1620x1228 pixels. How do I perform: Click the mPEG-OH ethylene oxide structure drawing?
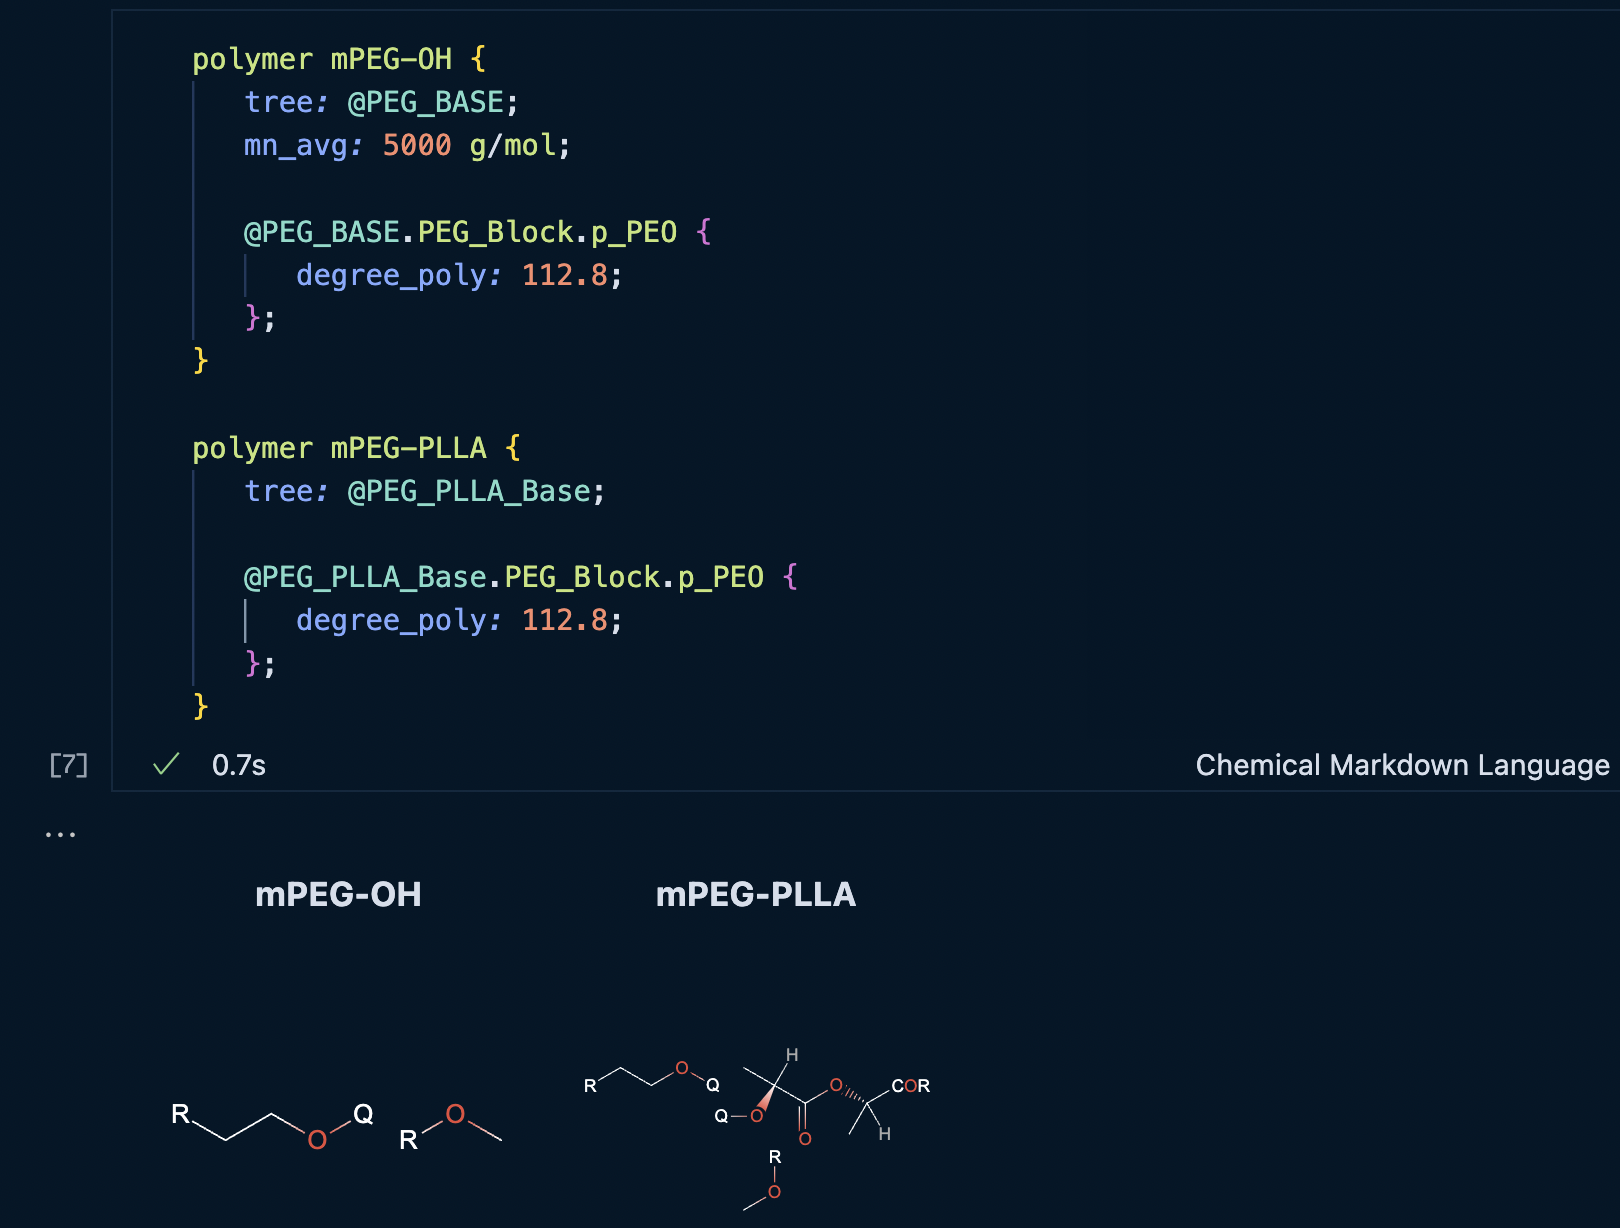coord(272,1126)
